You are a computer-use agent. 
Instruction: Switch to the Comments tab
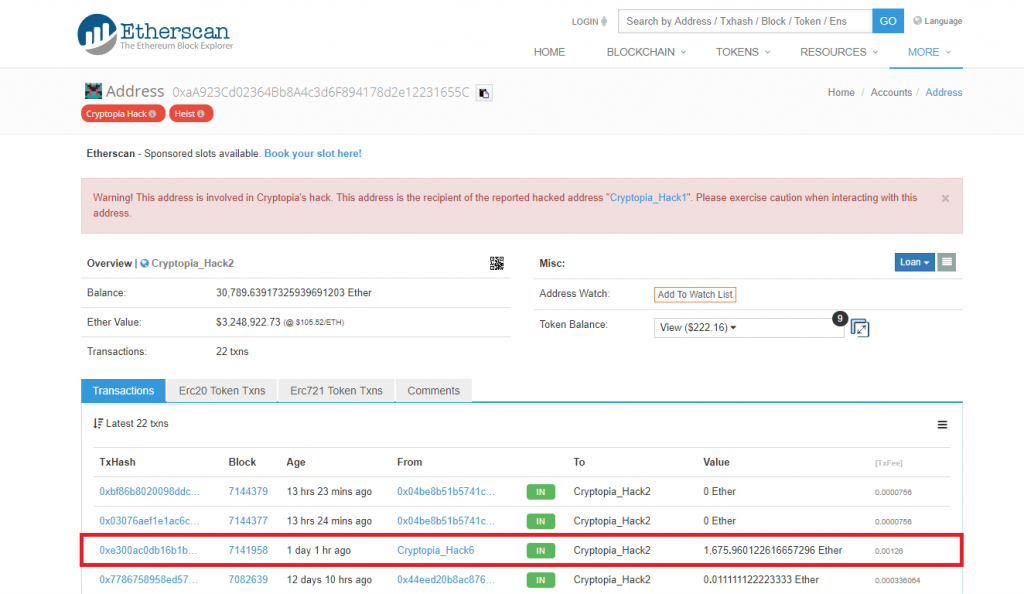(x=433, y=391)
